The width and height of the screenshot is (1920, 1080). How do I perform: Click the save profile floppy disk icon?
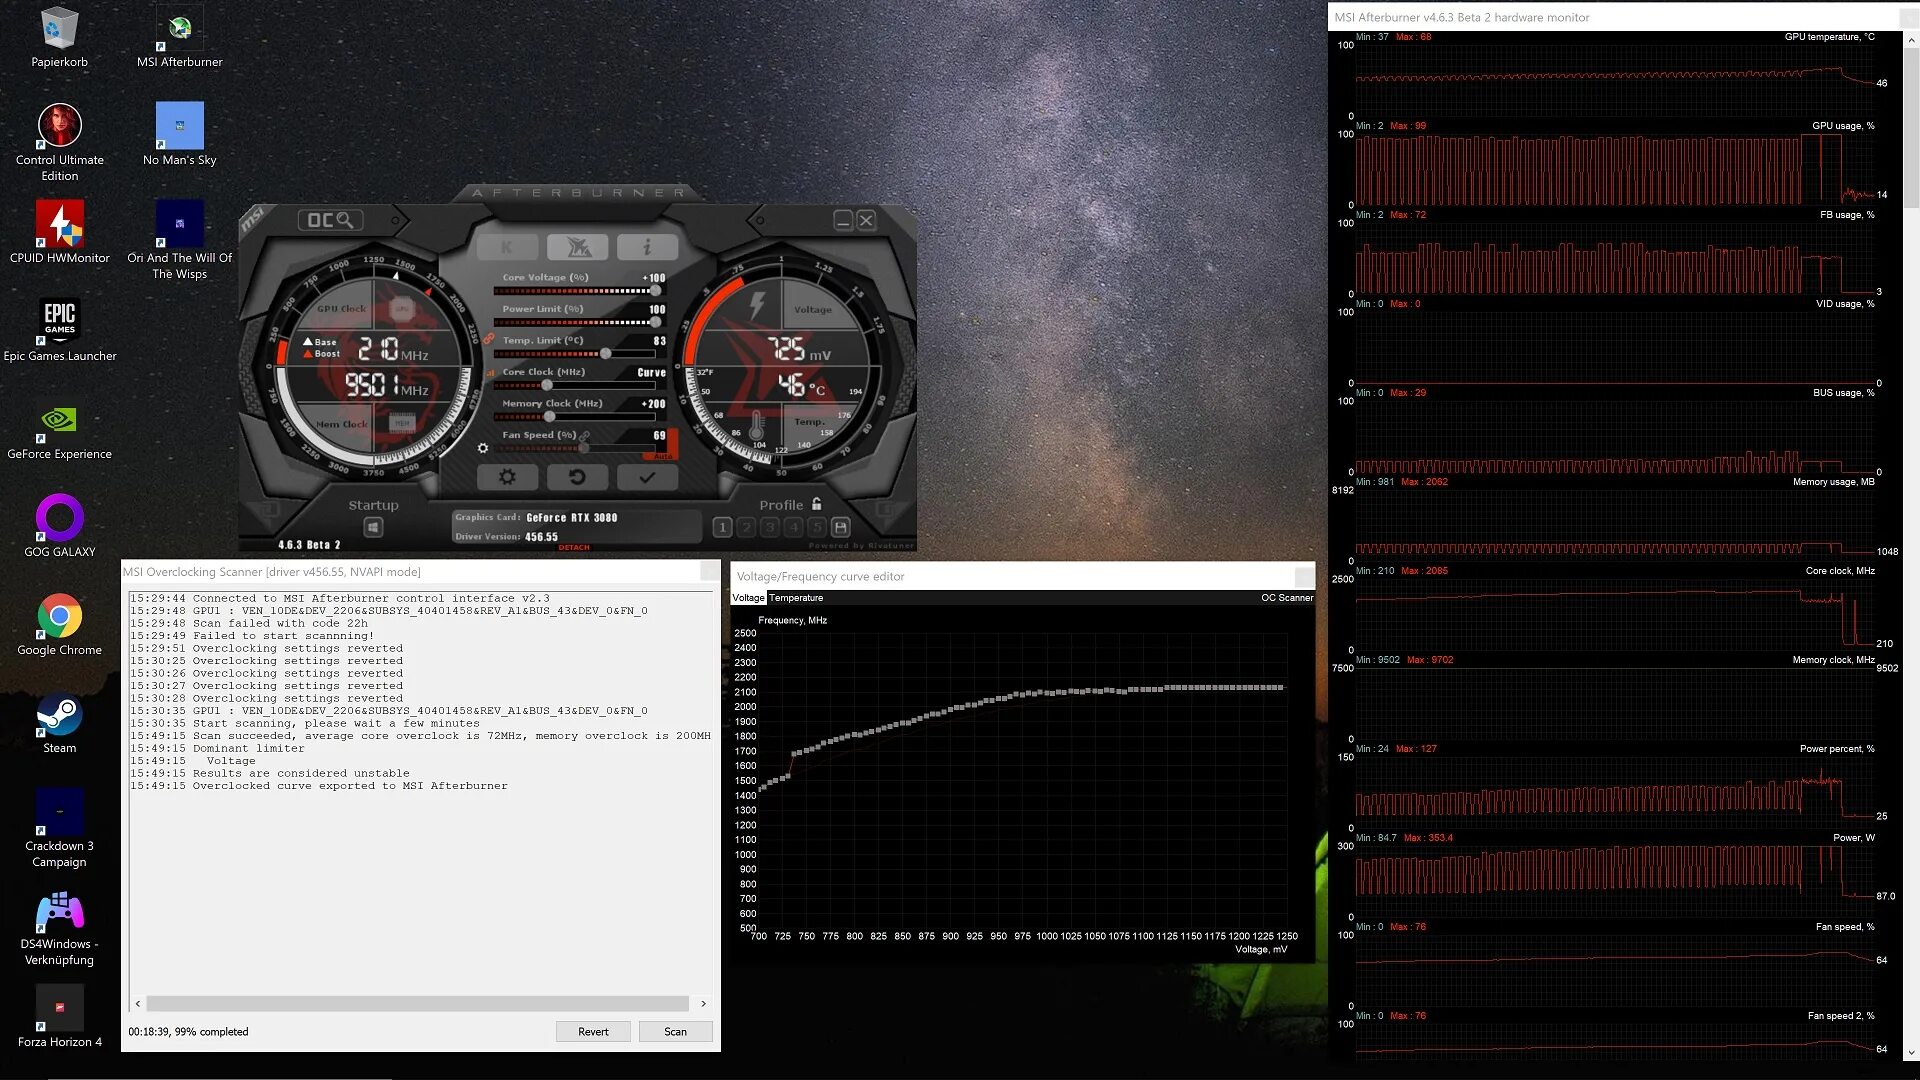pyautogui.click(x=841, y=527)
